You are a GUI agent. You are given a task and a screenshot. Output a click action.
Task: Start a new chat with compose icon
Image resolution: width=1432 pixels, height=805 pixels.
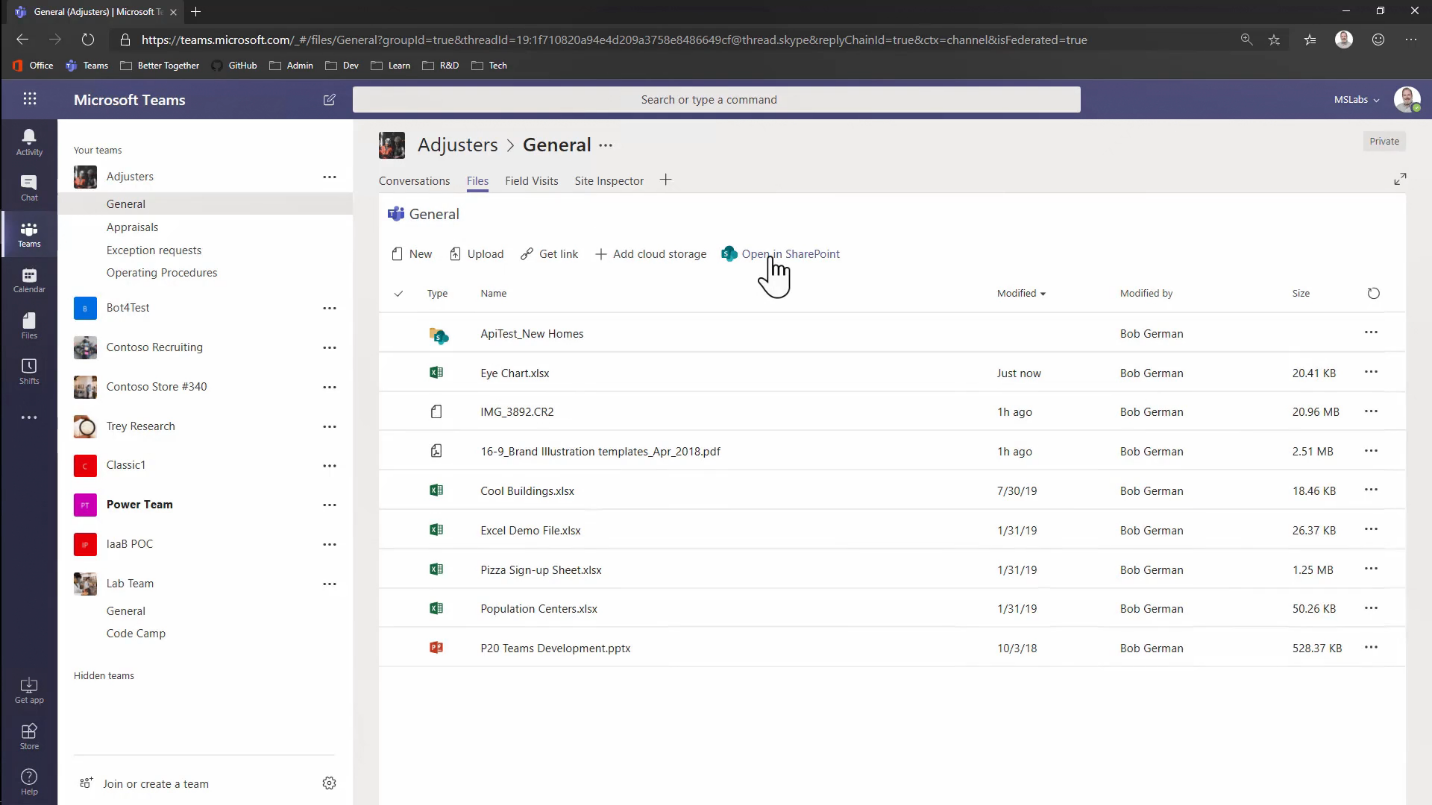[329, 100]
